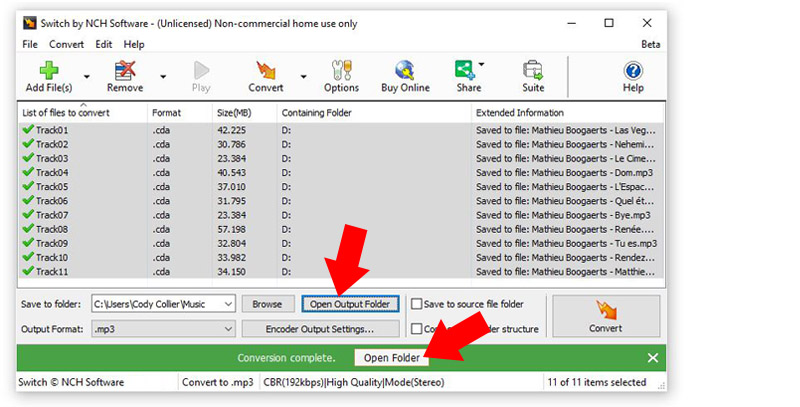Image resolution: width=800 pixels, height=407 pixels.
Task: Select the Track10 row
Action: [341, 258]
